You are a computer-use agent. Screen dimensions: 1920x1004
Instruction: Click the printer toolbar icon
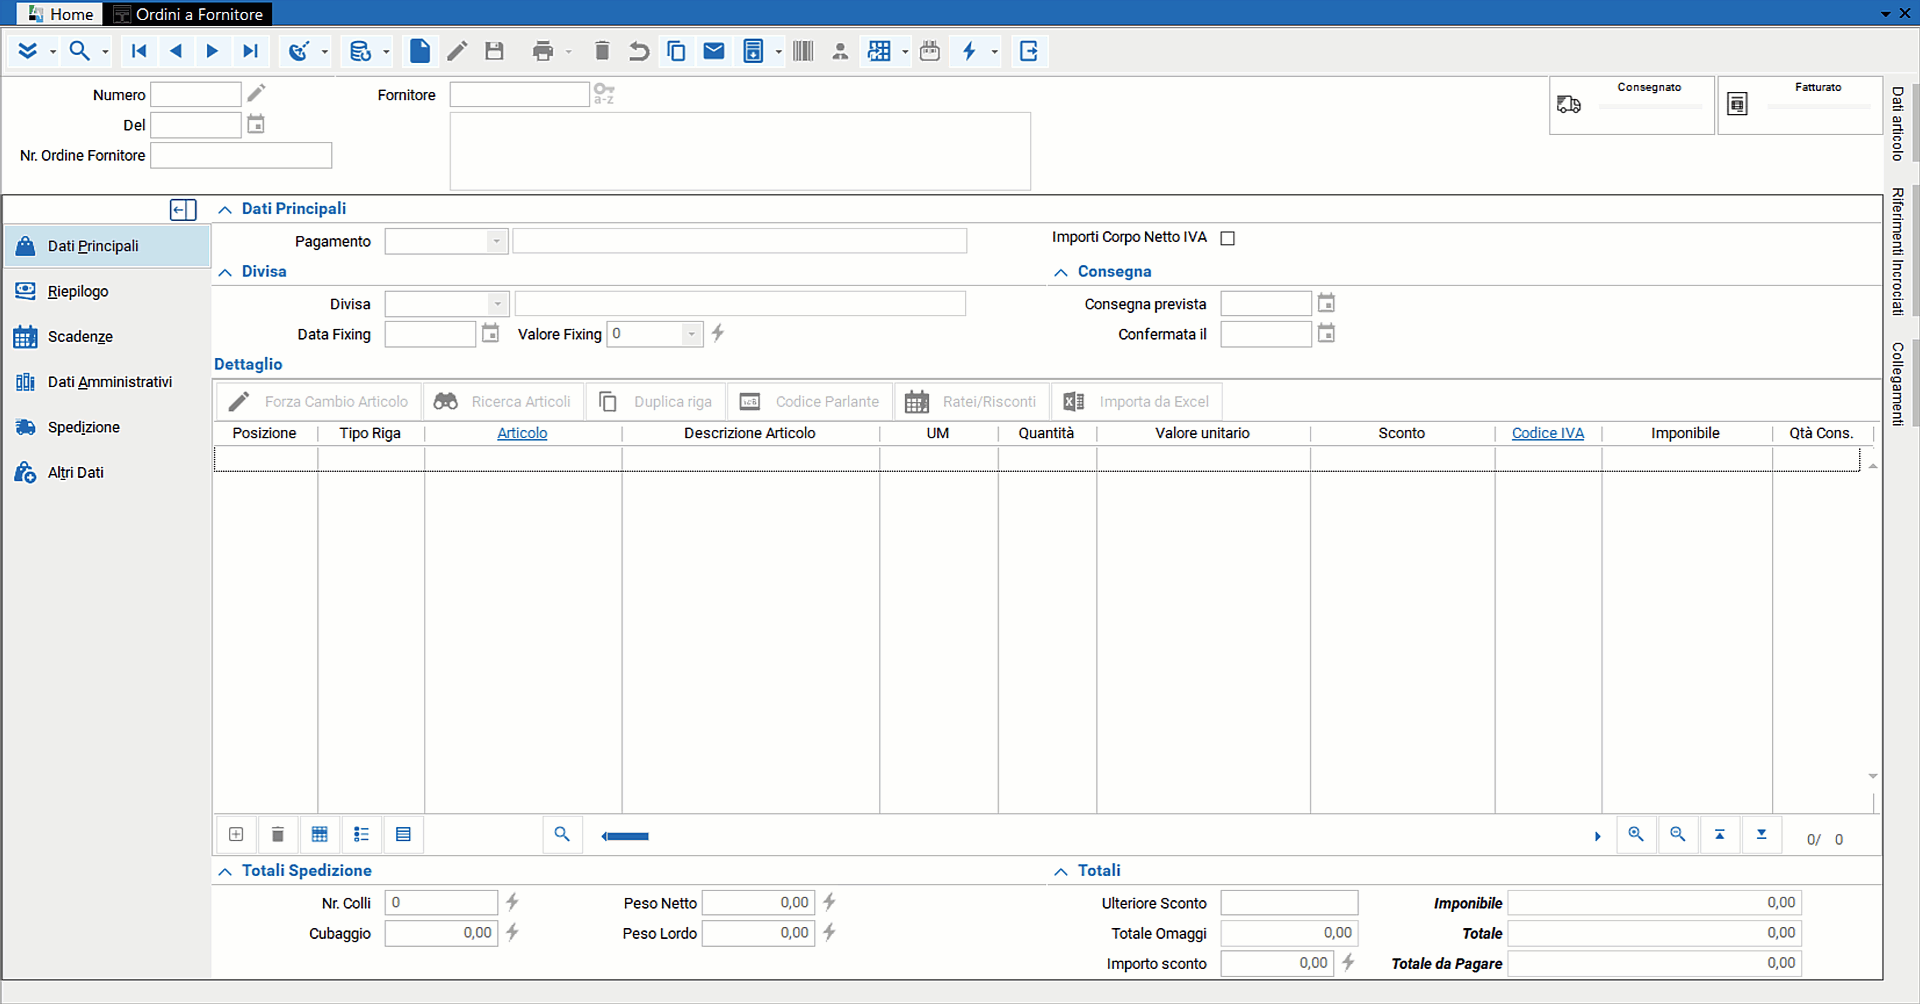click(x=543, y=51)
